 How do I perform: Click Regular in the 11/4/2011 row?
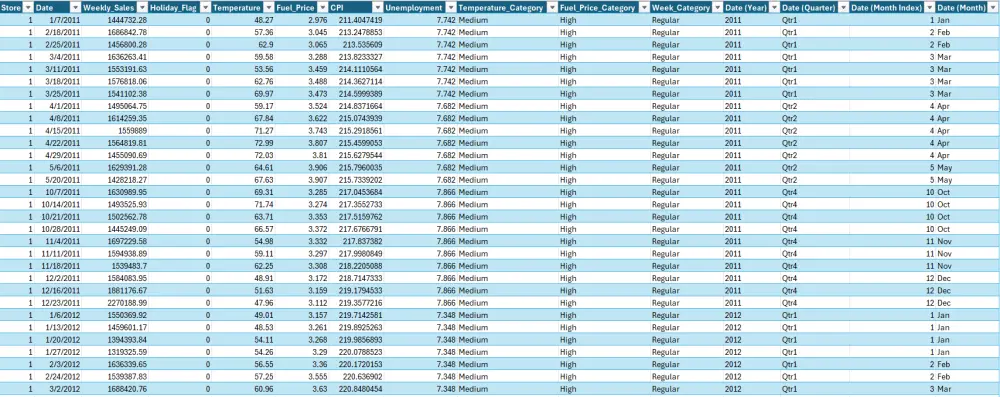pos(666,241)
